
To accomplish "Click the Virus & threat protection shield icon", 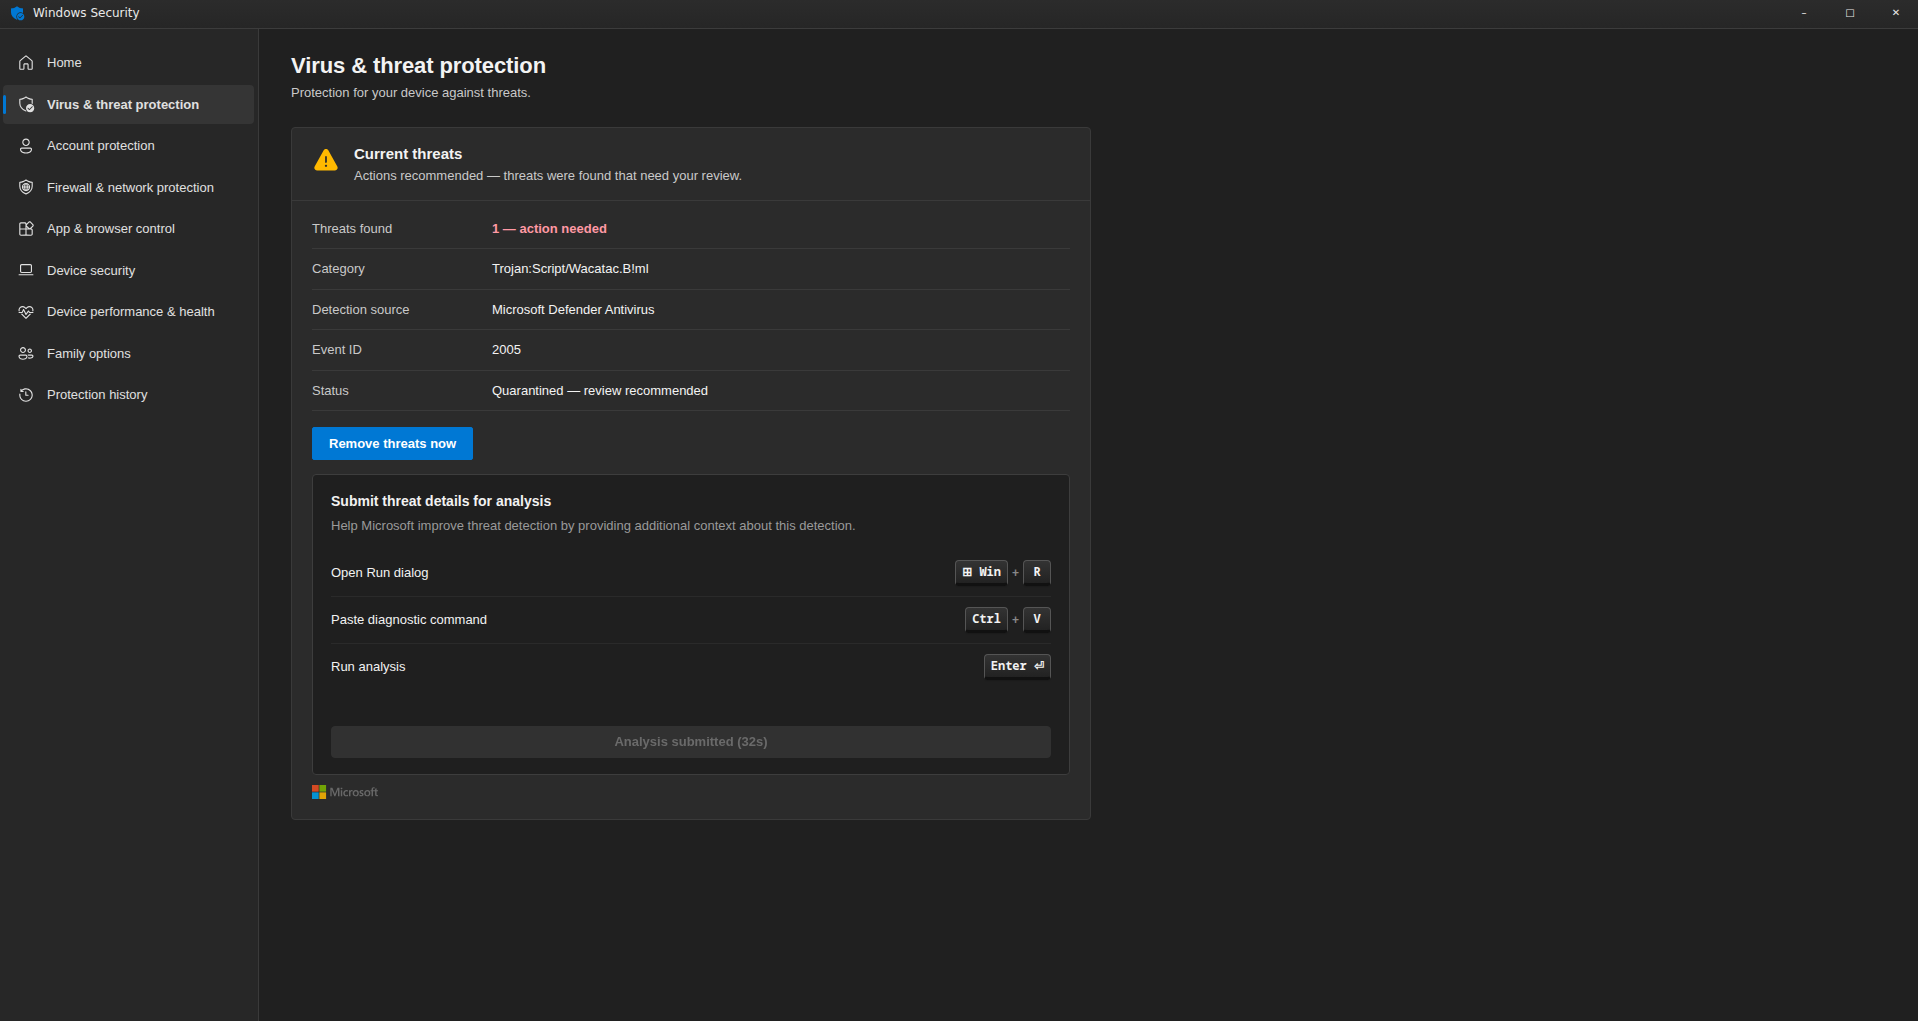I will (x=26, y=105).
